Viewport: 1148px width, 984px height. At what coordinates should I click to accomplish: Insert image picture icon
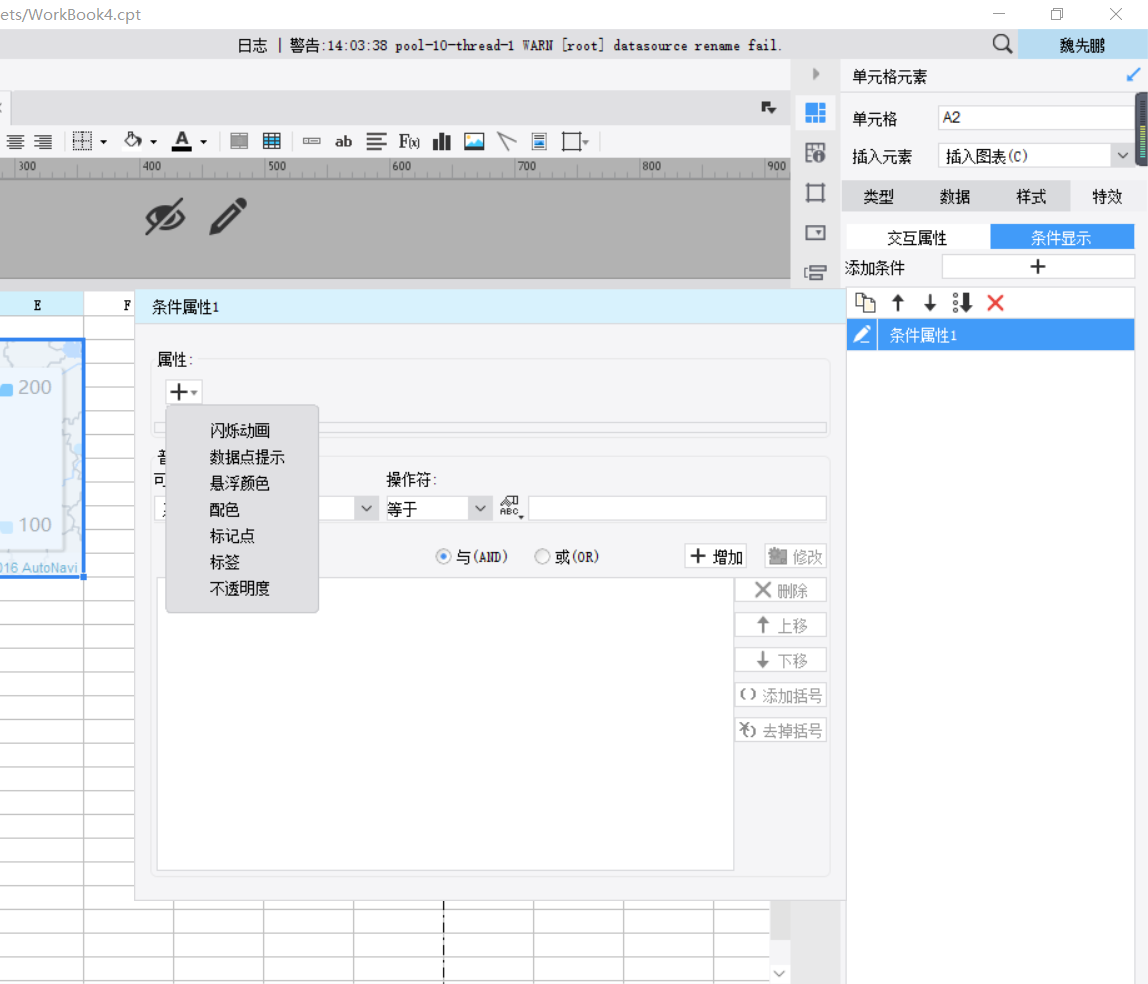click(x=474, y=141)
